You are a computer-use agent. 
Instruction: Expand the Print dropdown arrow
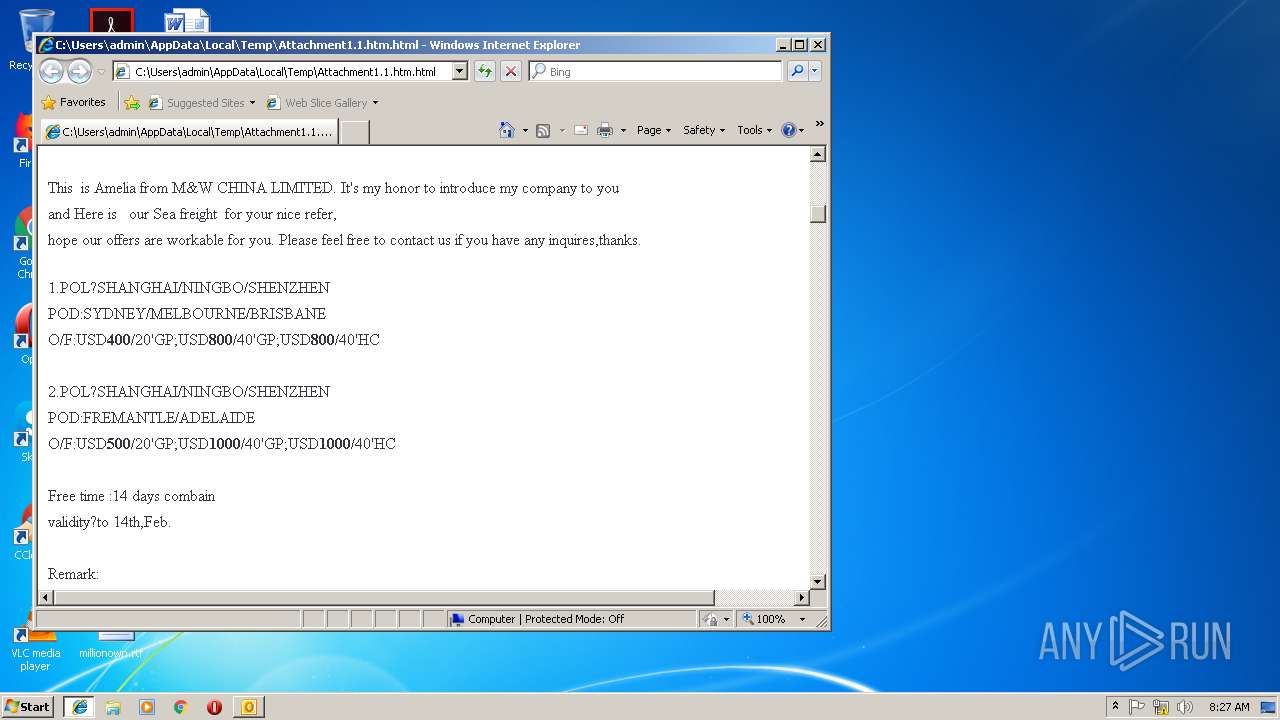coord(623,130)
